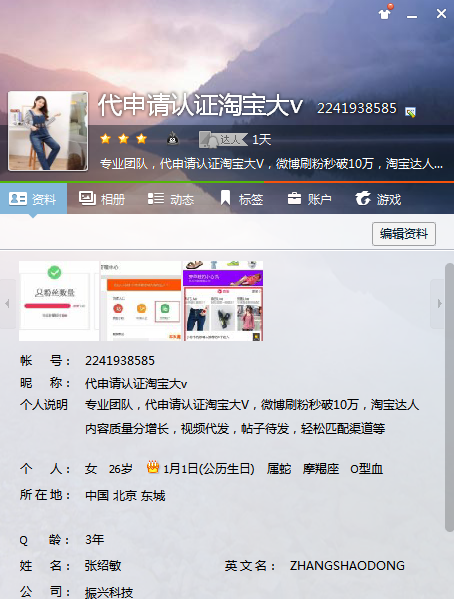This screenshot has height=599, width=454.
Task: Open the purple shopping page thumbnail
Action: 223,301
